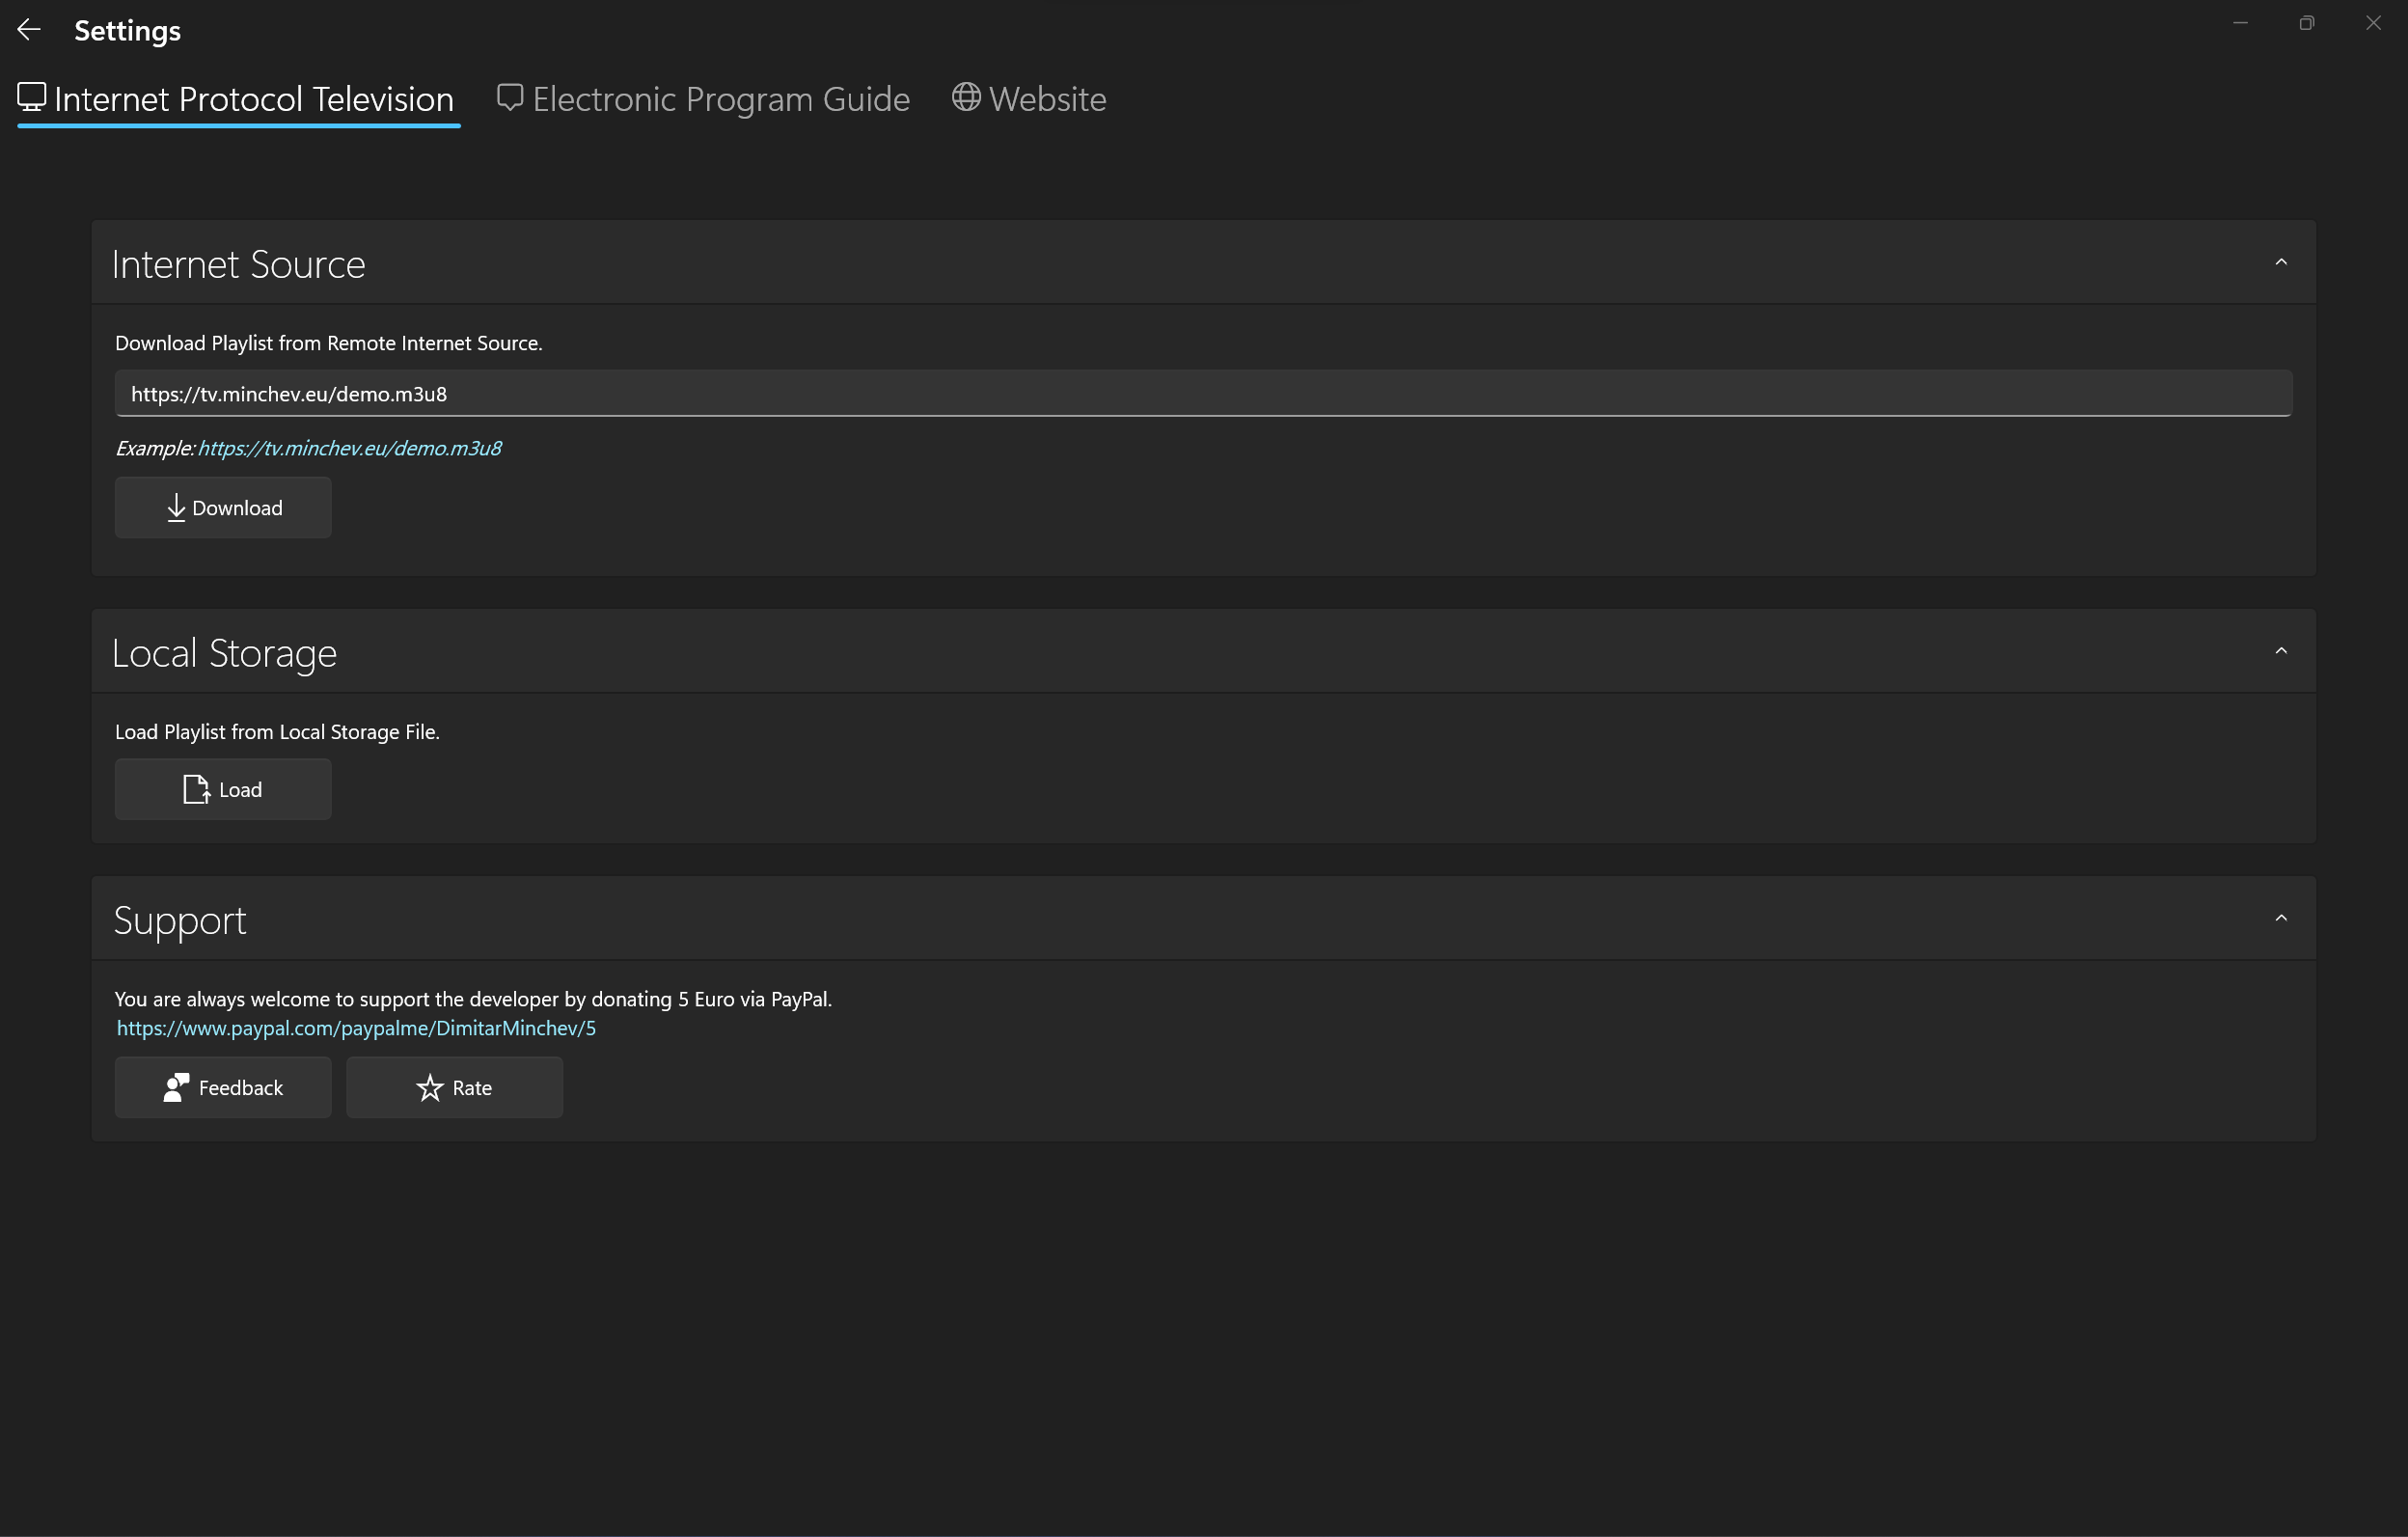This screenshot has width=2408, height=1537.
Task: Click the Rate button
Action: [454, 1087]
